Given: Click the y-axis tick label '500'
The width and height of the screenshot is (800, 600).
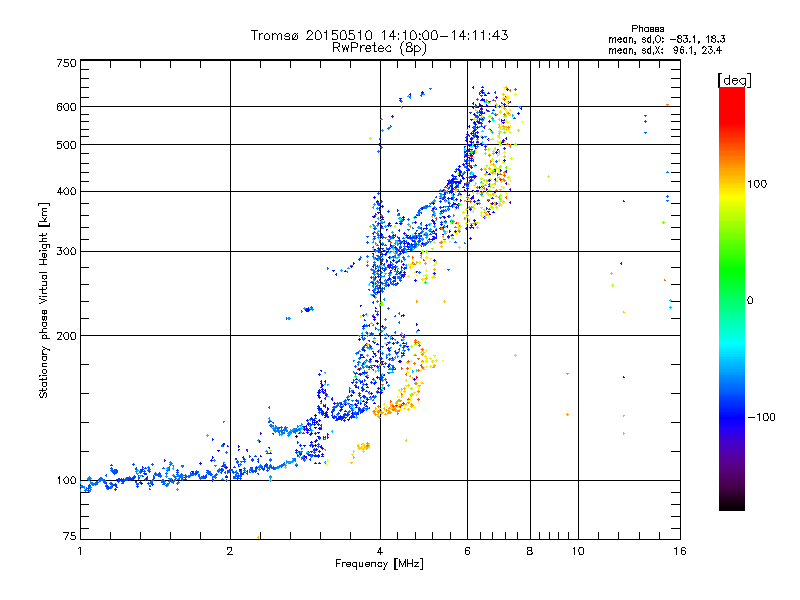Looking at the screenshot, I should pos(66,145).
